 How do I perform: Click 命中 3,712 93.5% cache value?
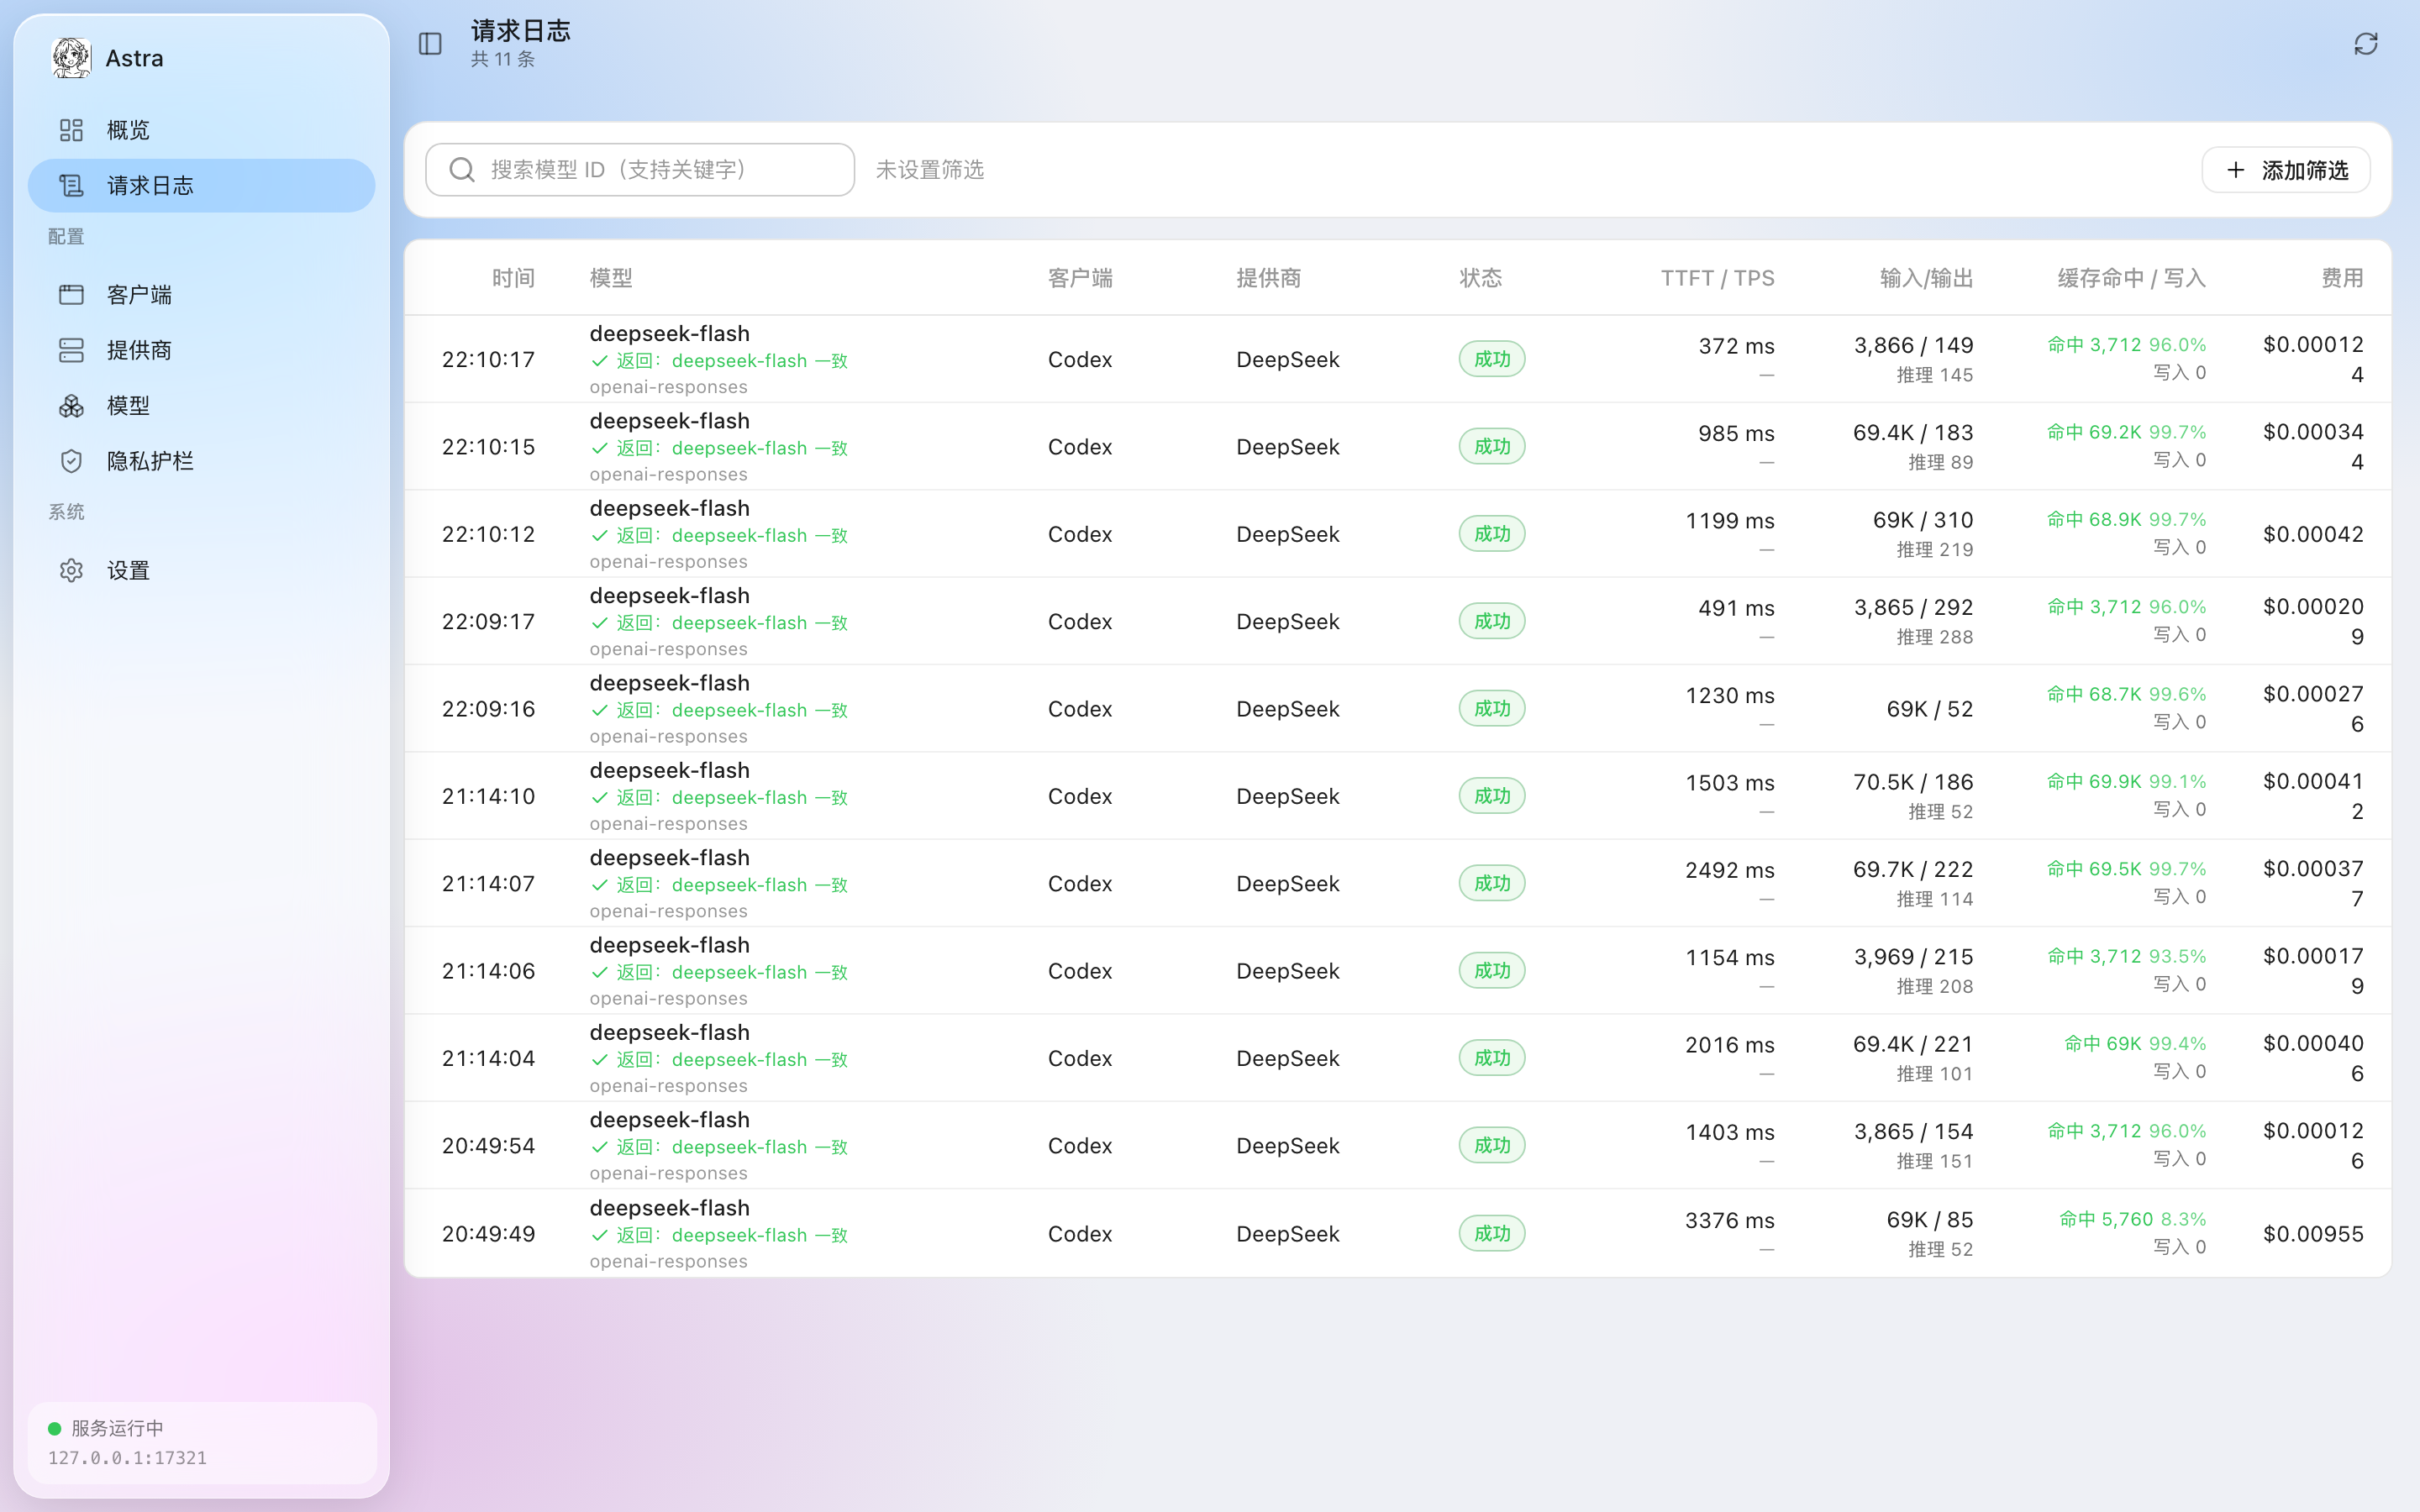(x=2127, y=957)
